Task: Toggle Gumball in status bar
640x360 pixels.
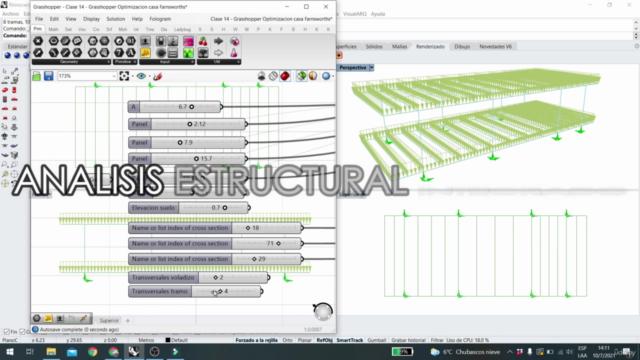Action: pos(376,340)
